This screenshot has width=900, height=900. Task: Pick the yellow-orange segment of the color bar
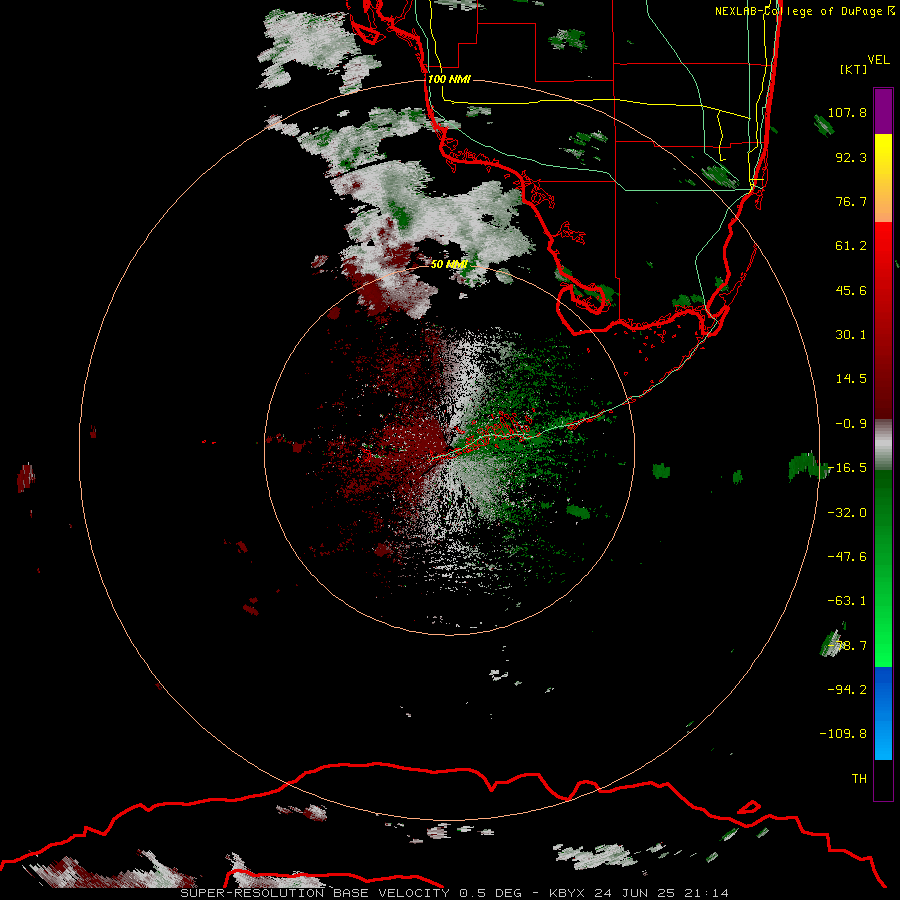(x=883, y=178)
